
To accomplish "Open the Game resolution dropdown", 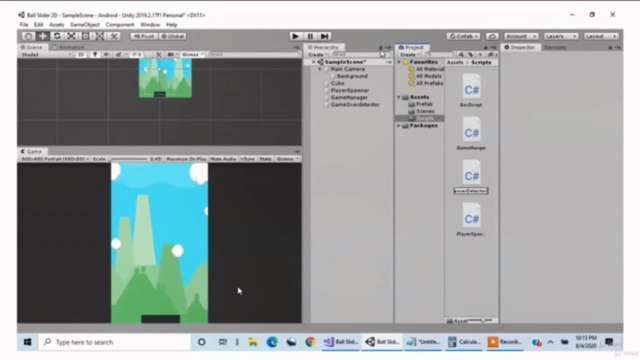I will pos(55,159).
